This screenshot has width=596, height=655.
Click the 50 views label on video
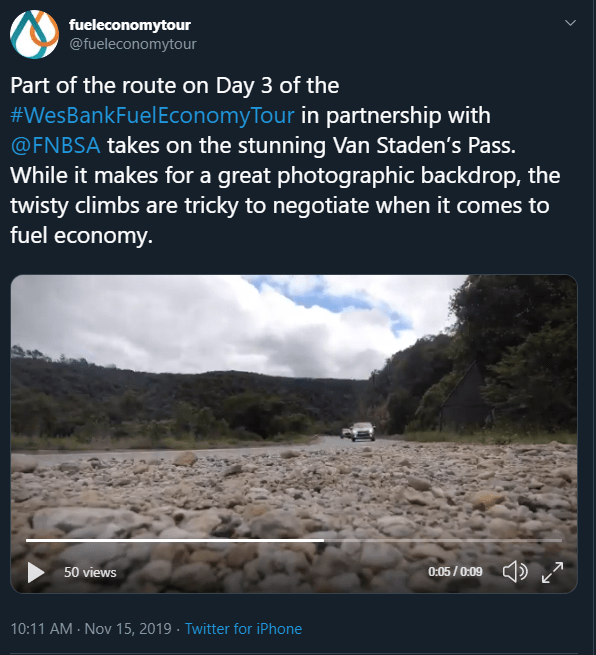click(90, 572)
